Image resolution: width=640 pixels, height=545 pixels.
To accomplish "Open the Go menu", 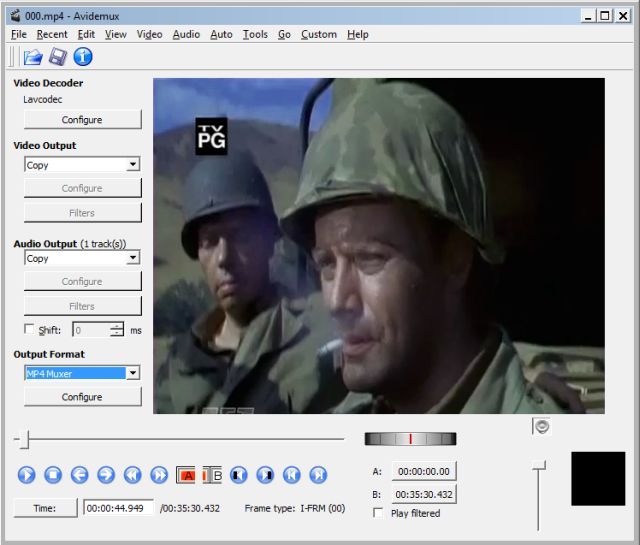I will (284, 34).
